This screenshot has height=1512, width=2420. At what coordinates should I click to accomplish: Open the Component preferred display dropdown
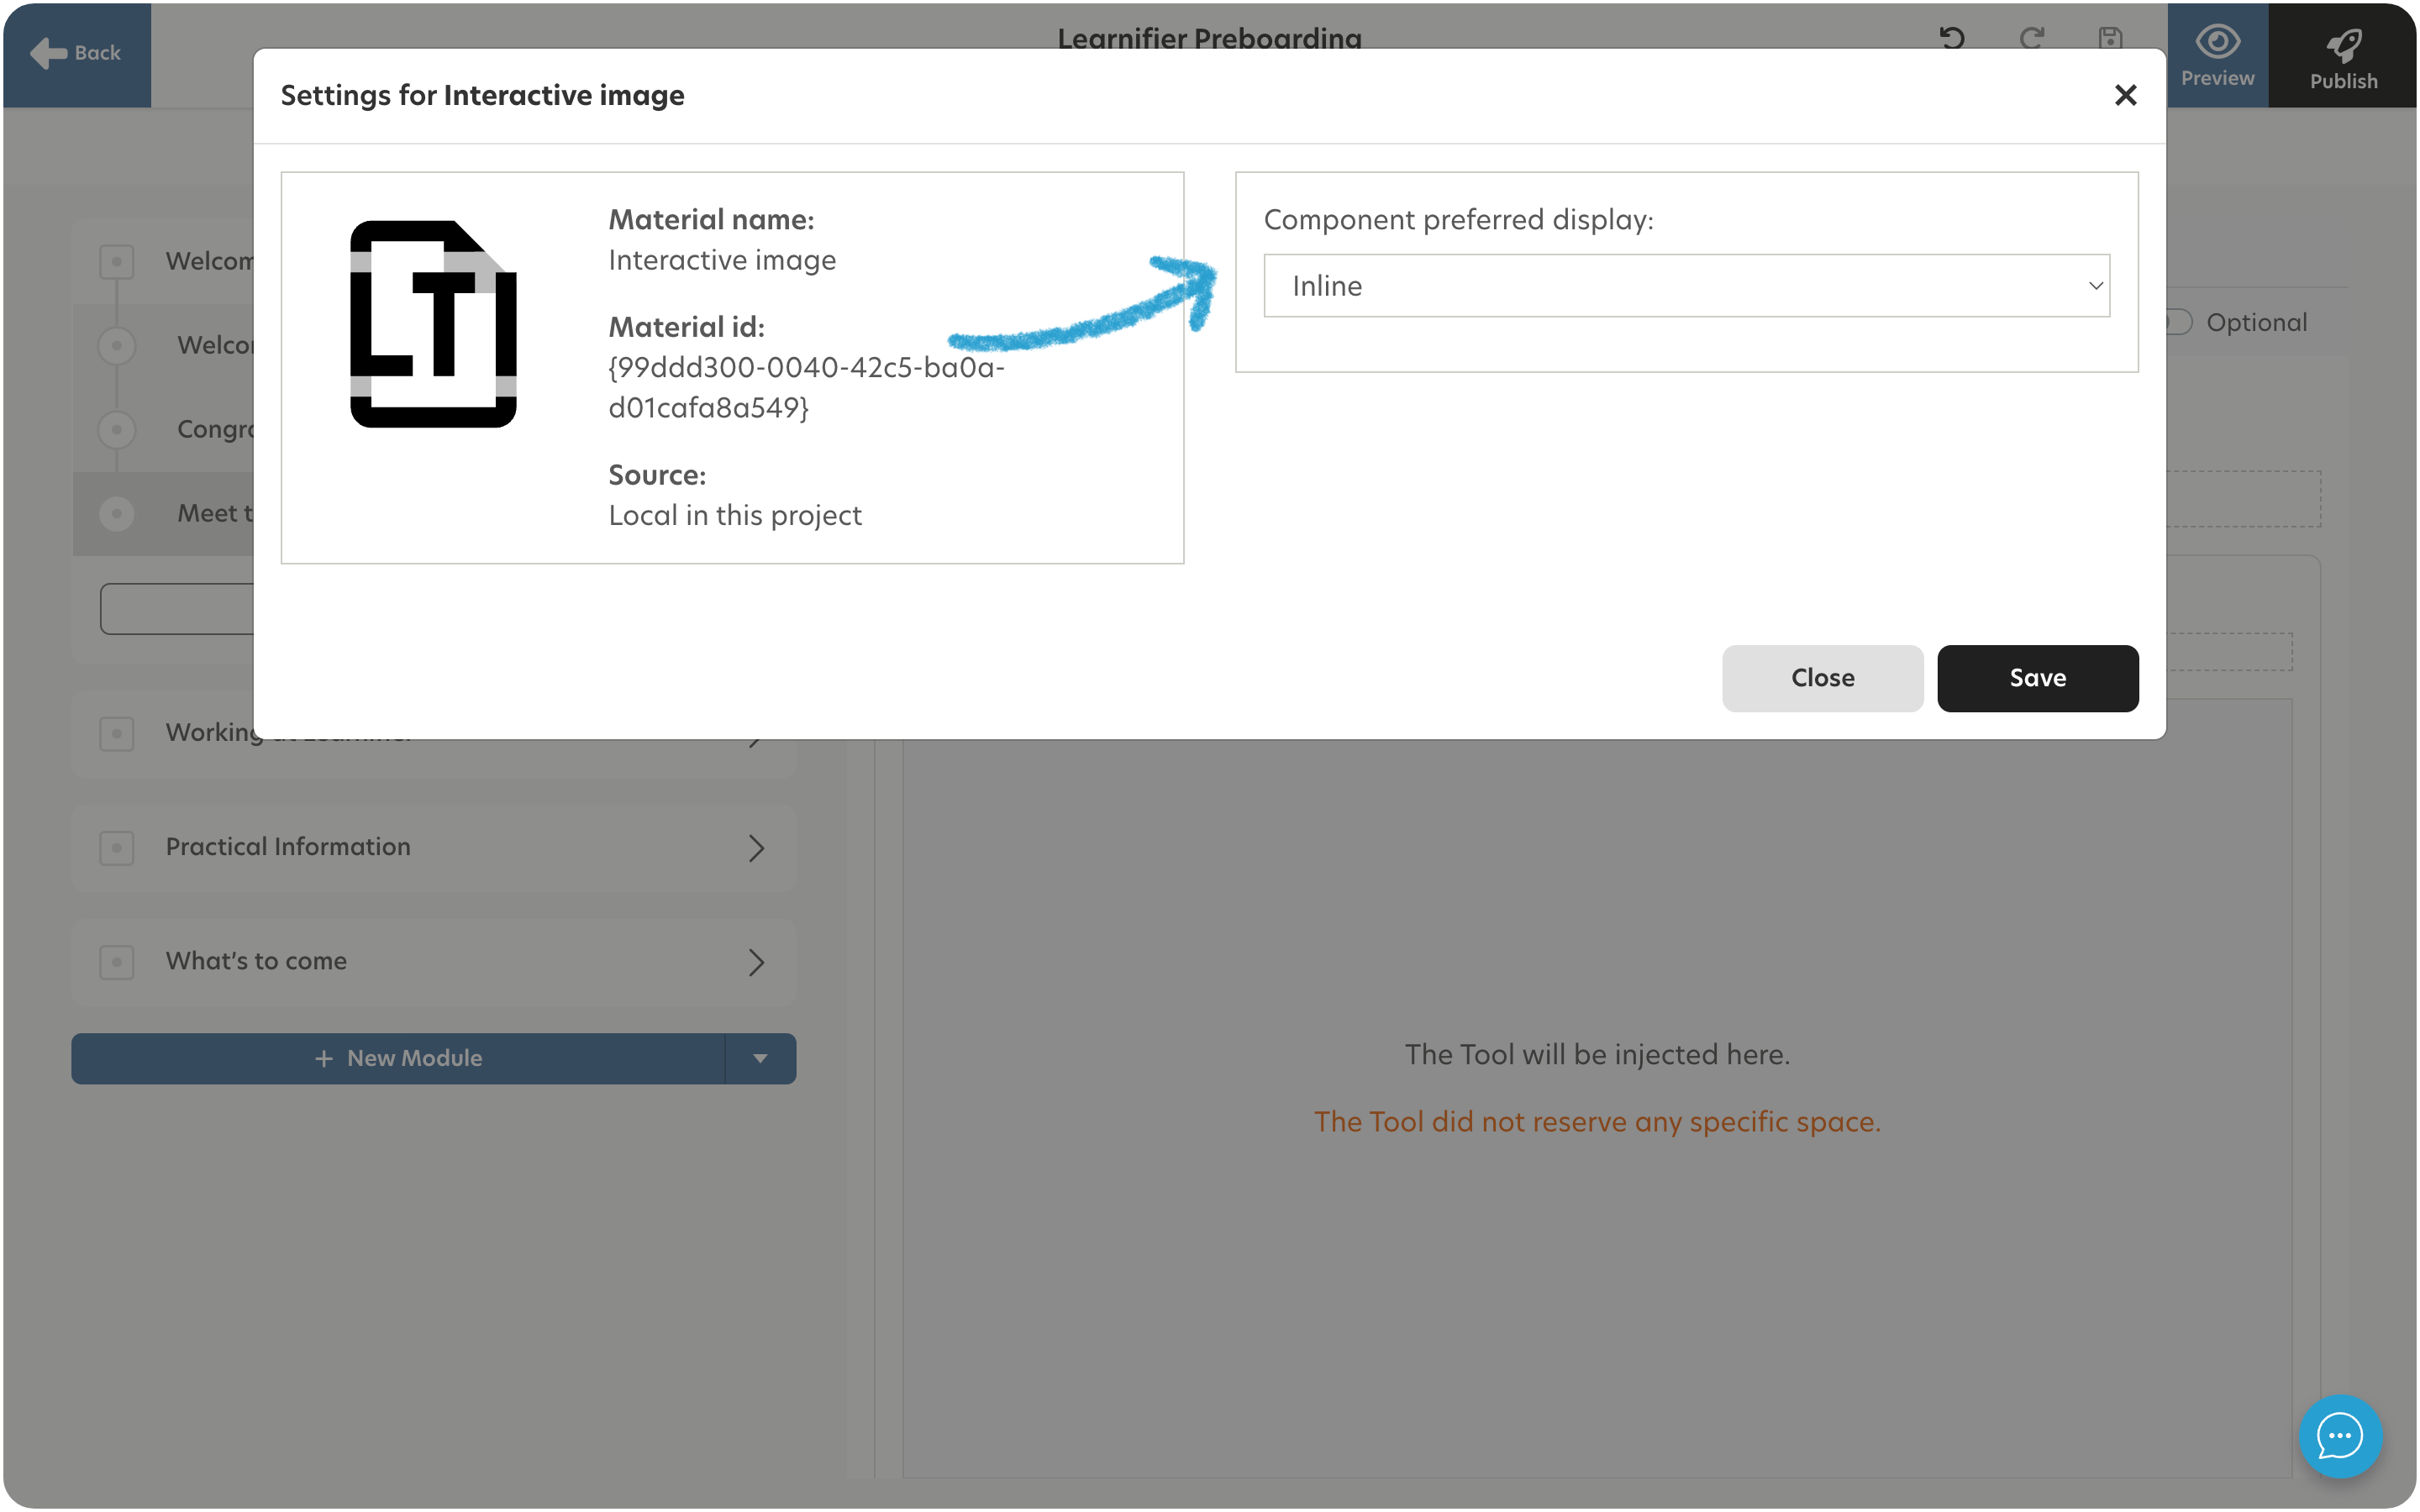(1686, 286)
